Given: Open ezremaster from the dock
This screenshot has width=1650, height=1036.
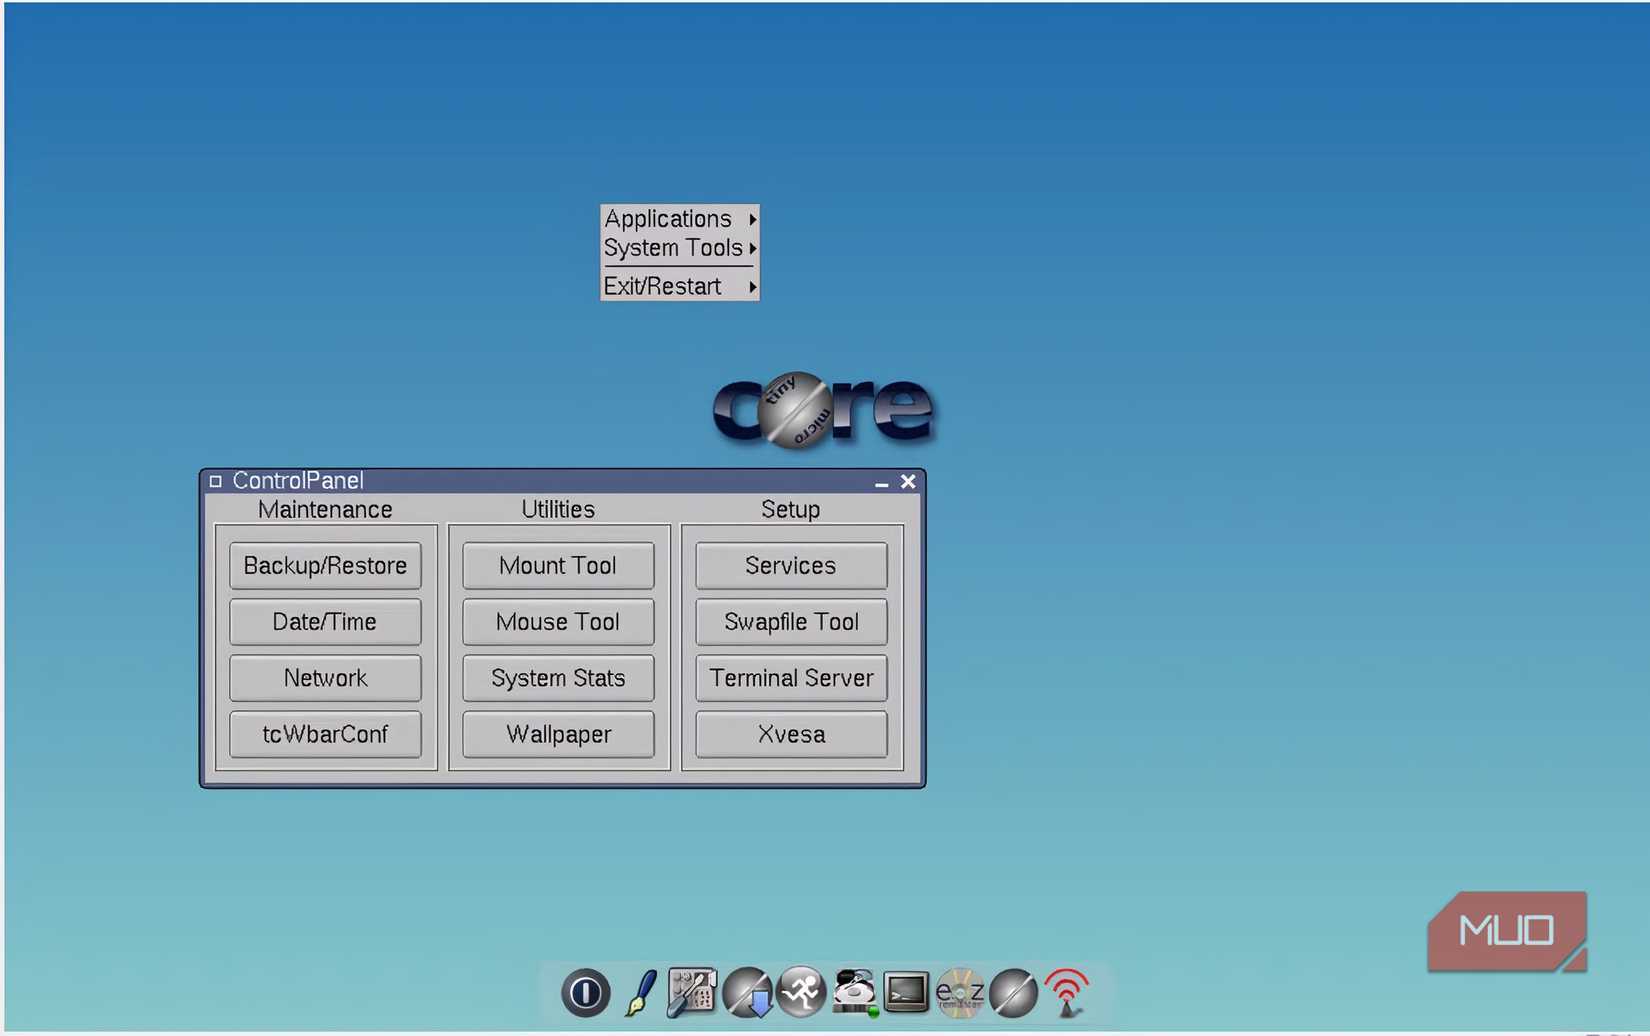Looking at the screenshot, I should pyautogui.click(x=958, y=992).
